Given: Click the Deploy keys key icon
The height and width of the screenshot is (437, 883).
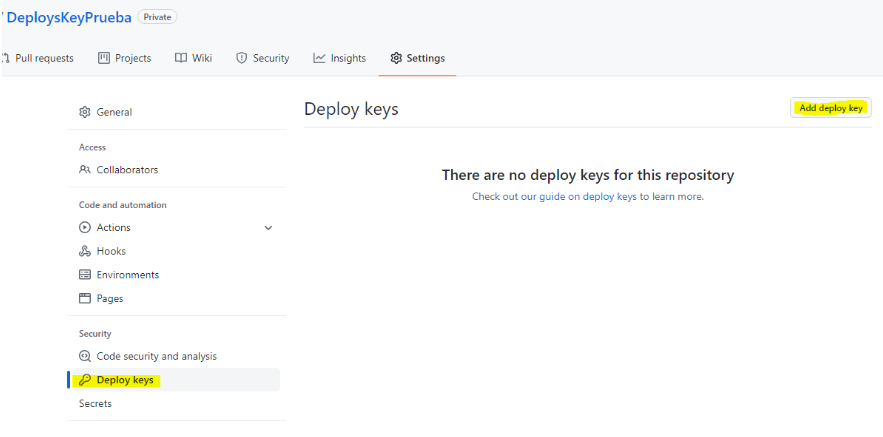Looking at the screenshot, I should pyautogui.click(x=84, y=380).
